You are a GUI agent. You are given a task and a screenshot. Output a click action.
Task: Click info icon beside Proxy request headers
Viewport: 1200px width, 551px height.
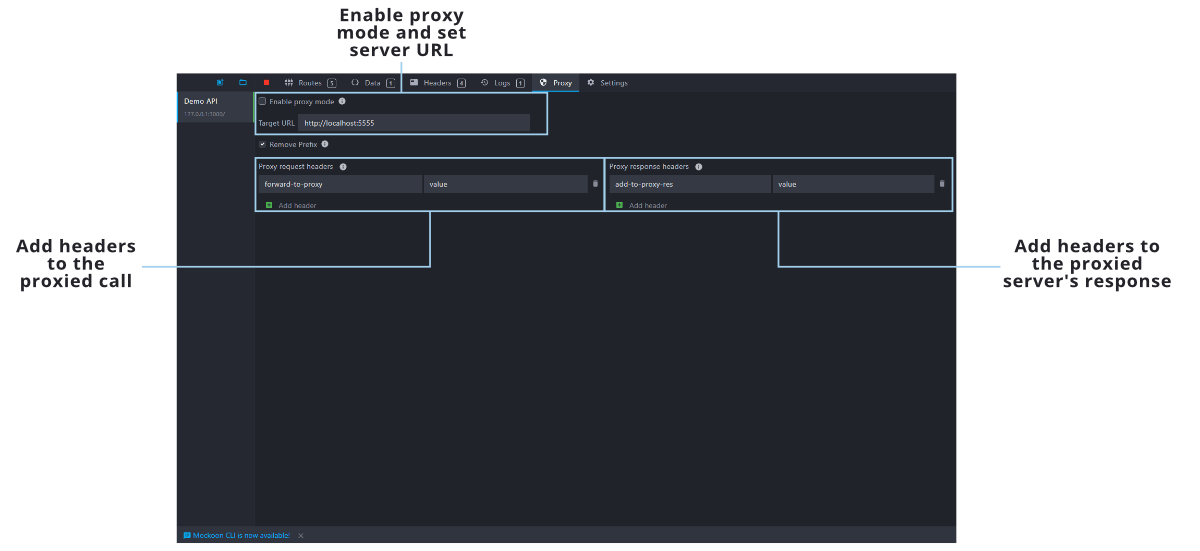(x=343, y=167)
